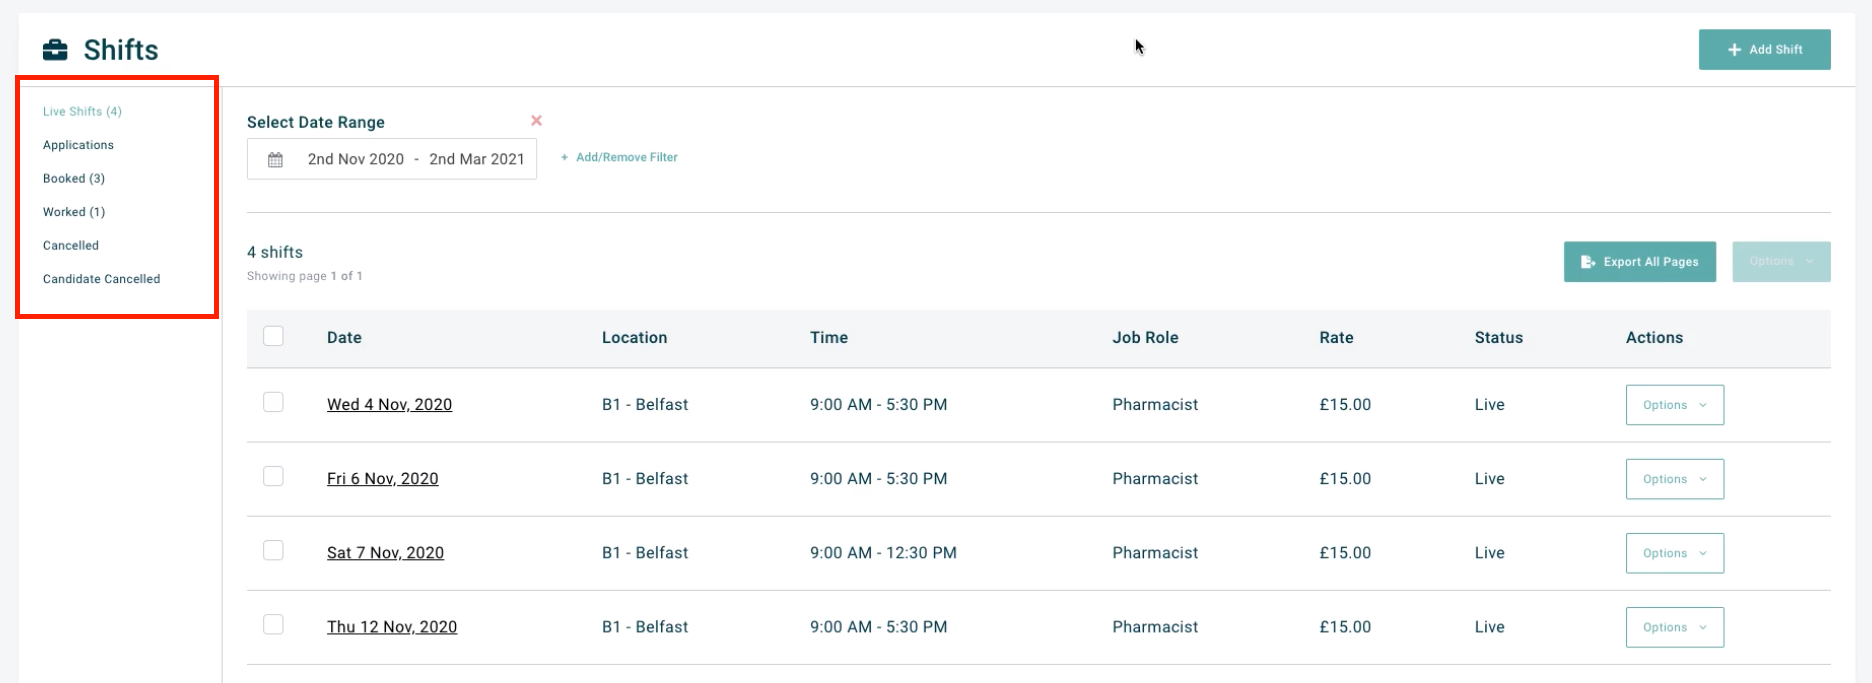Open the bulk Options dropdown above table
The image size is (1872, 683).
pyautogui.click(x=1781, y=262)
